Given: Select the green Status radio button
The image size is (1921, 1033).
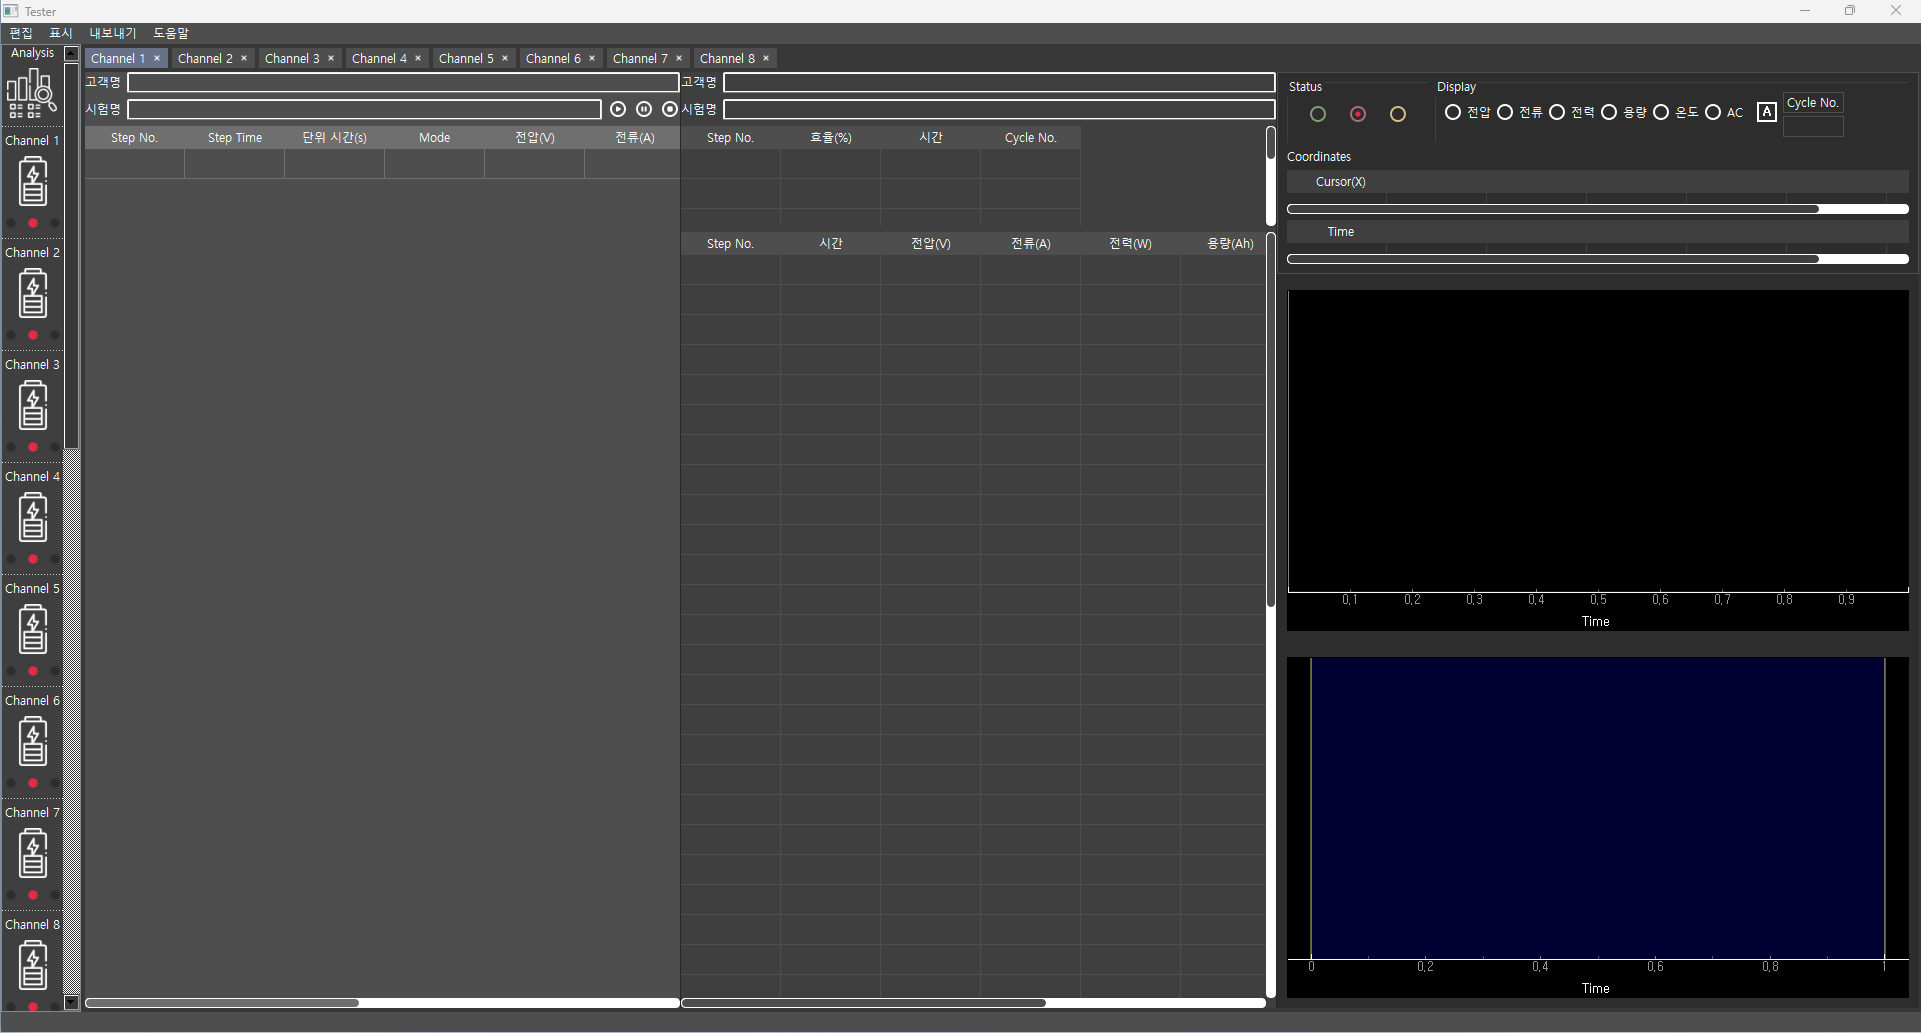Looking at the screenshot, I should (x=1318, y=114).
